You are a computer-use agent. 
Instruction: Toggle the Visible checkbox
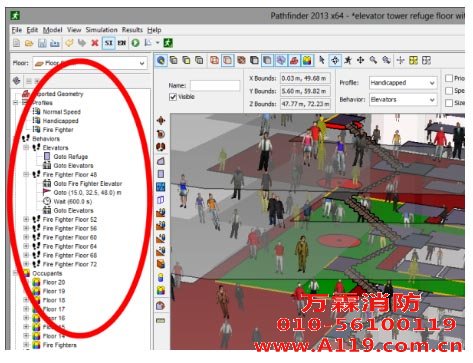(173, 97)
